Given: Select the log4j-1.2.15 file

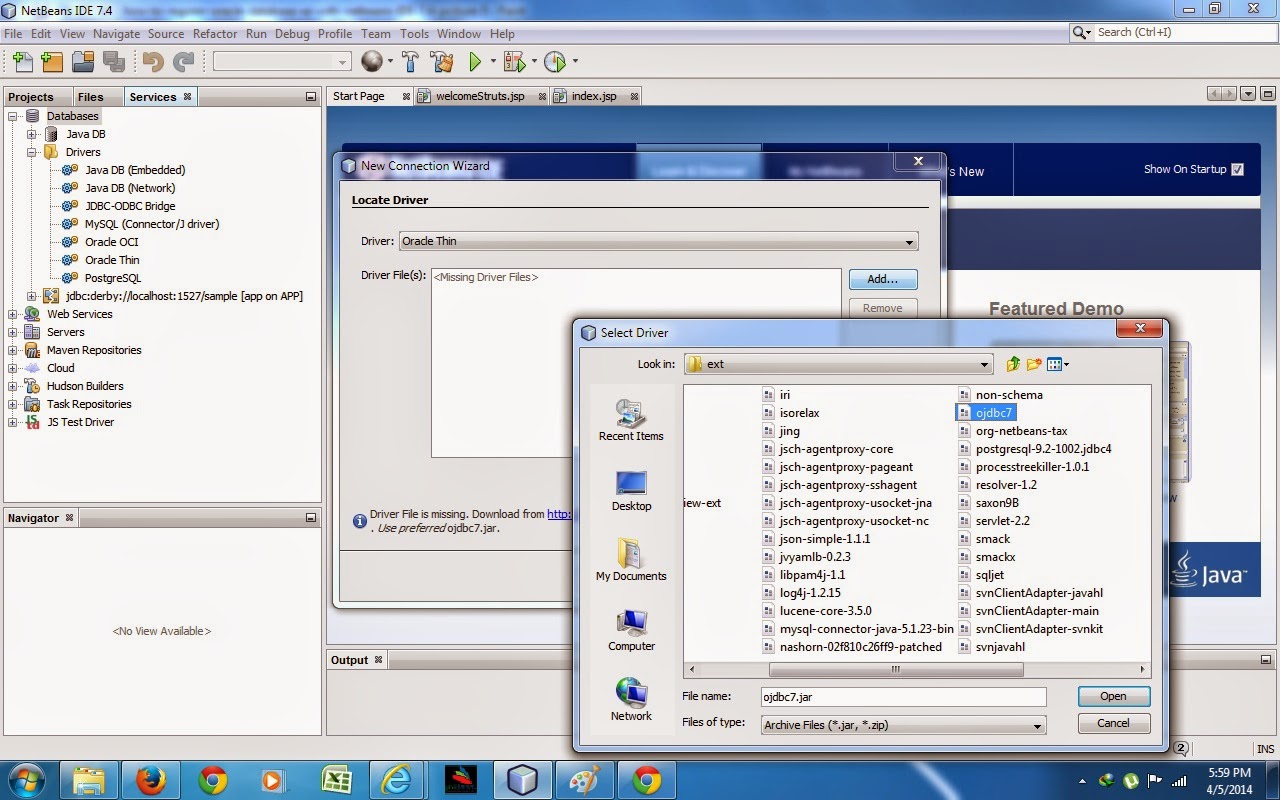Looking at the screenshot, I should (810, 593).
